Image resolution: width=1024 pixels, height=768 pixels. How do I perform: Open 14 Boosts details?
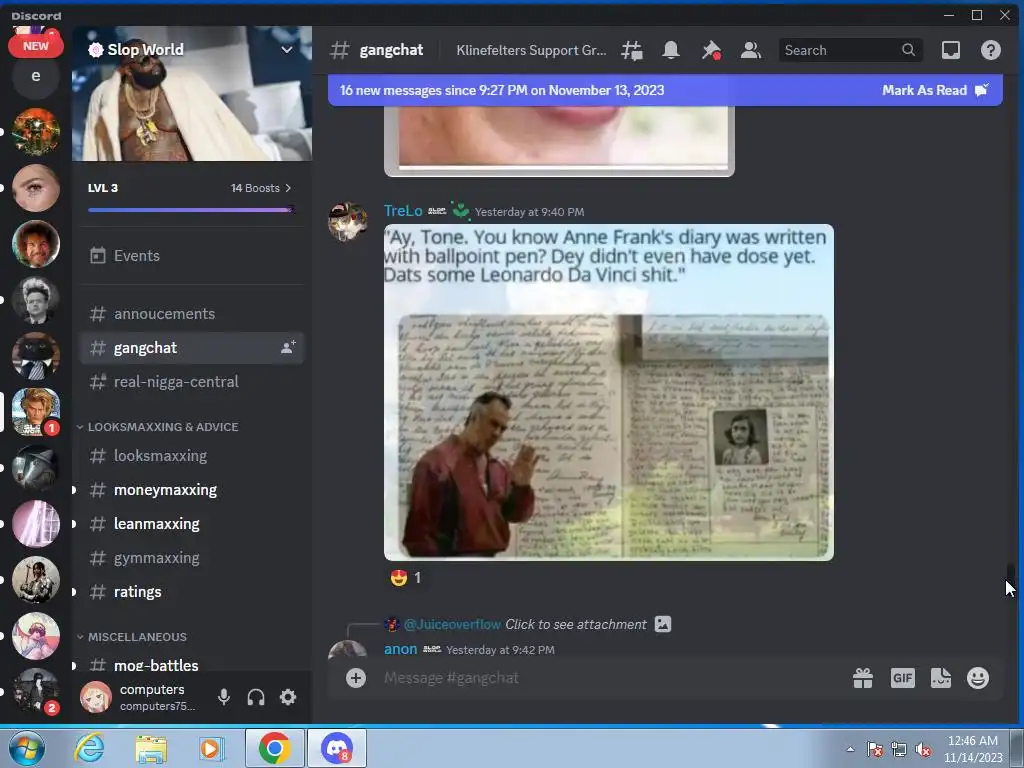click(261, 188)
